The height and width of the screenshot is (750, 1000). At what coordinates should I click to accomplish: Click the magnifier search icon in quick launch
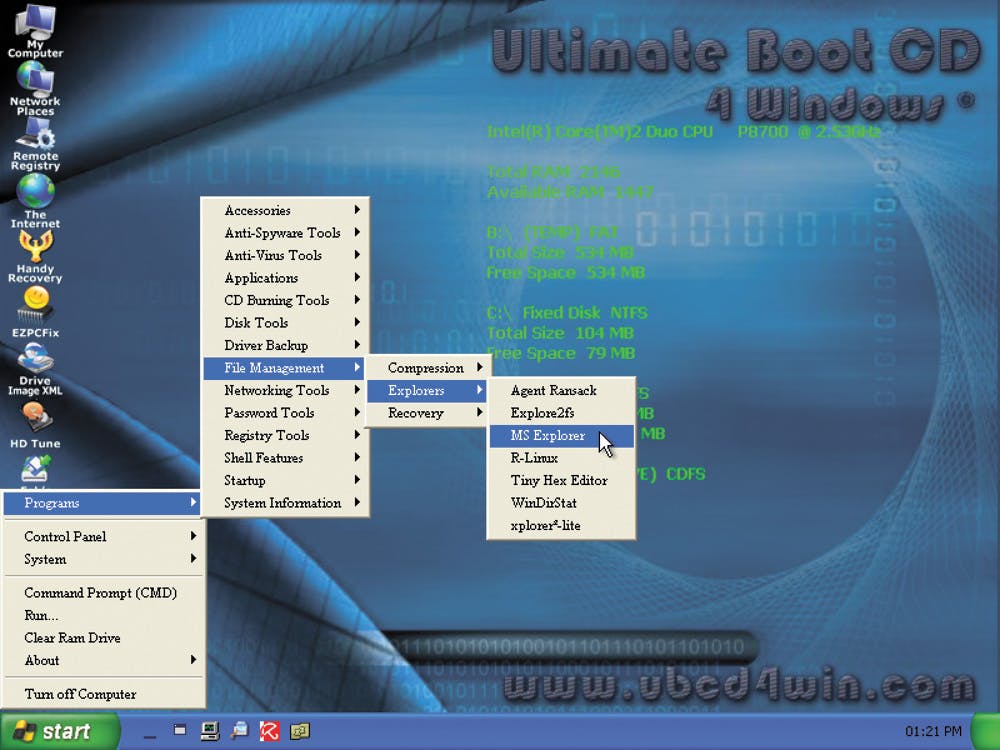click(x=240, y=731)
